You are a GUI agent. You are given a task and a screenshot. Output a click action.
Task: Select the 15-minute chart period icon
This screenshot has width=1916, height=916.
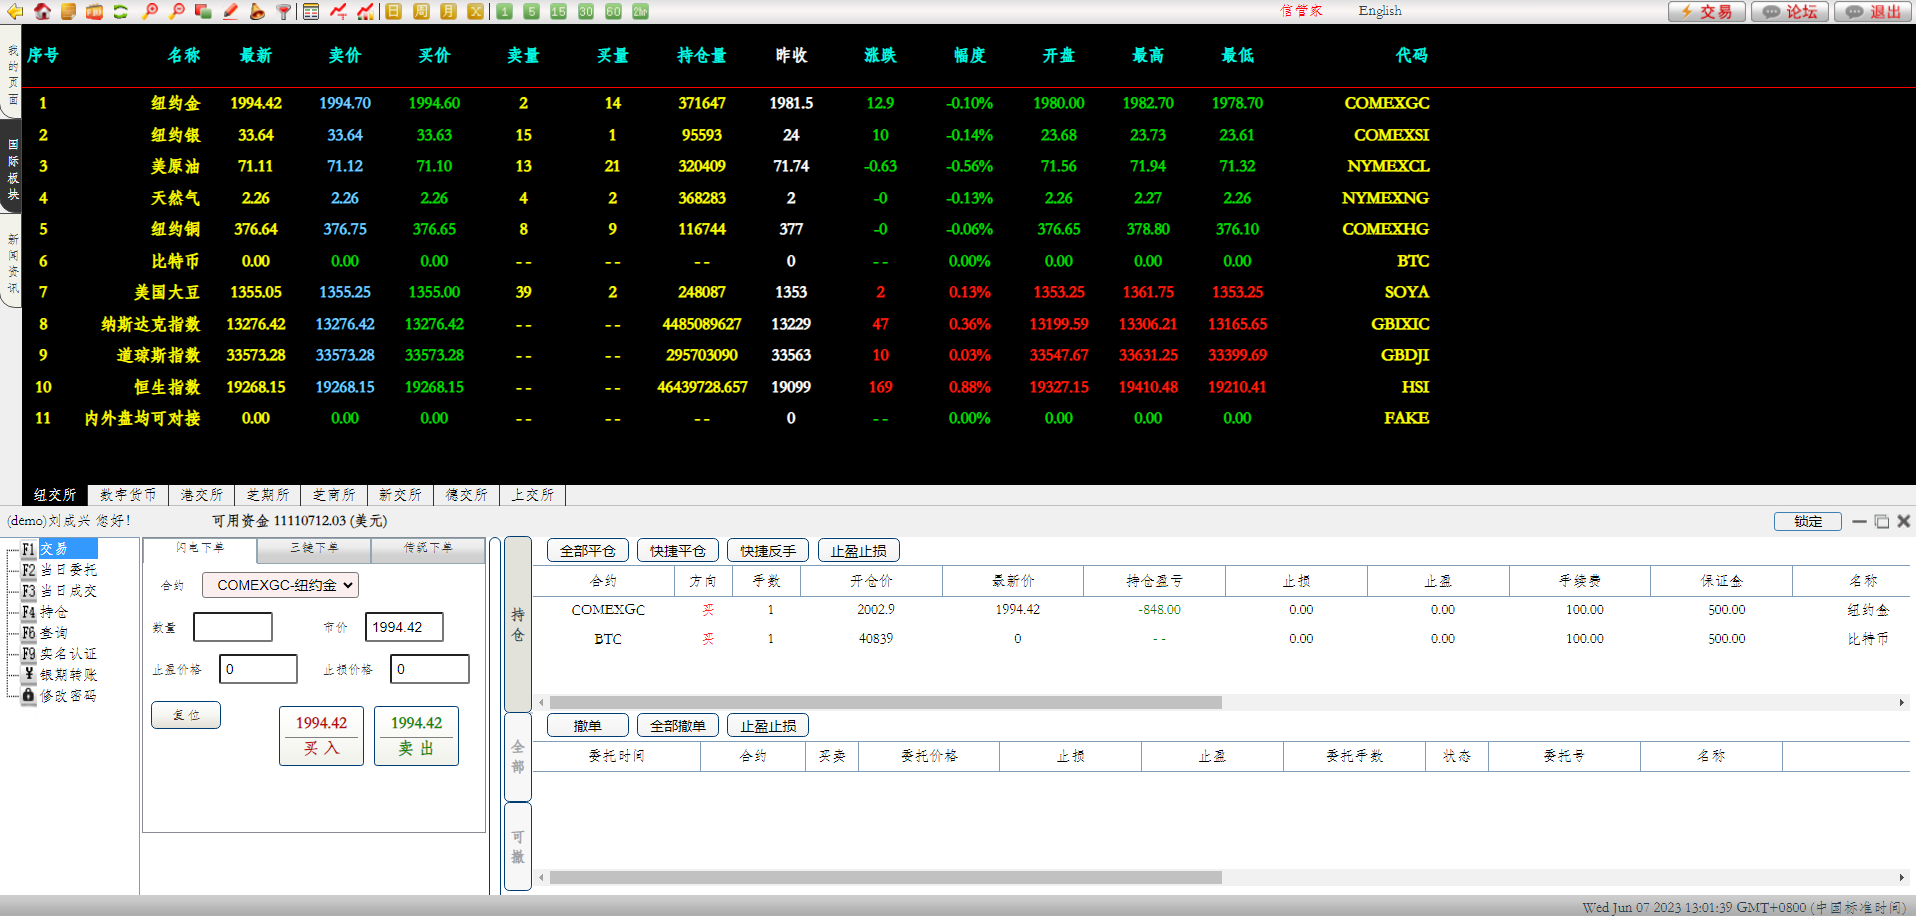(x=558, y=11)
